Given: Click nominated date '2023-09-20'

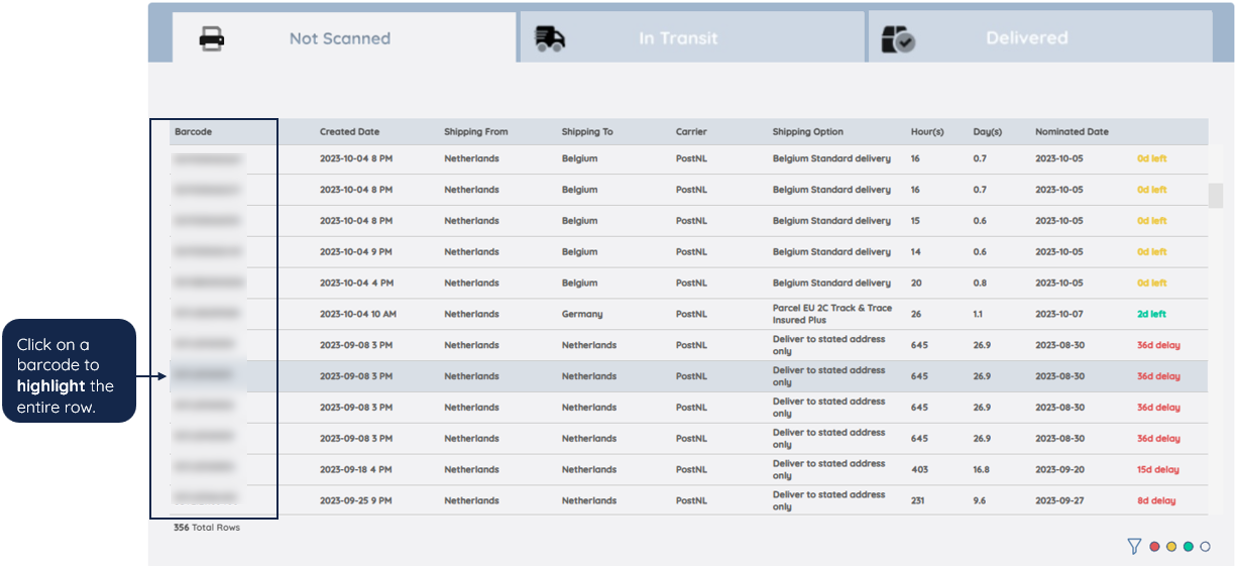Looking at the screenshot, I should (x=1059, y=470).
